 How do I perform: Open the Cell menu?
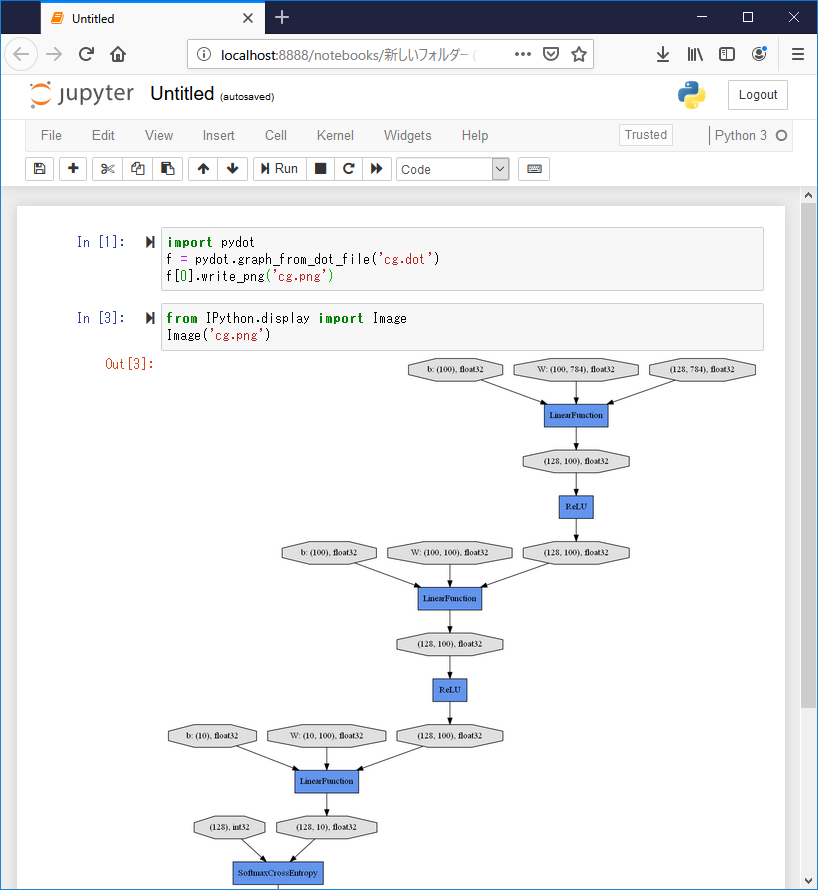(276, 136)
